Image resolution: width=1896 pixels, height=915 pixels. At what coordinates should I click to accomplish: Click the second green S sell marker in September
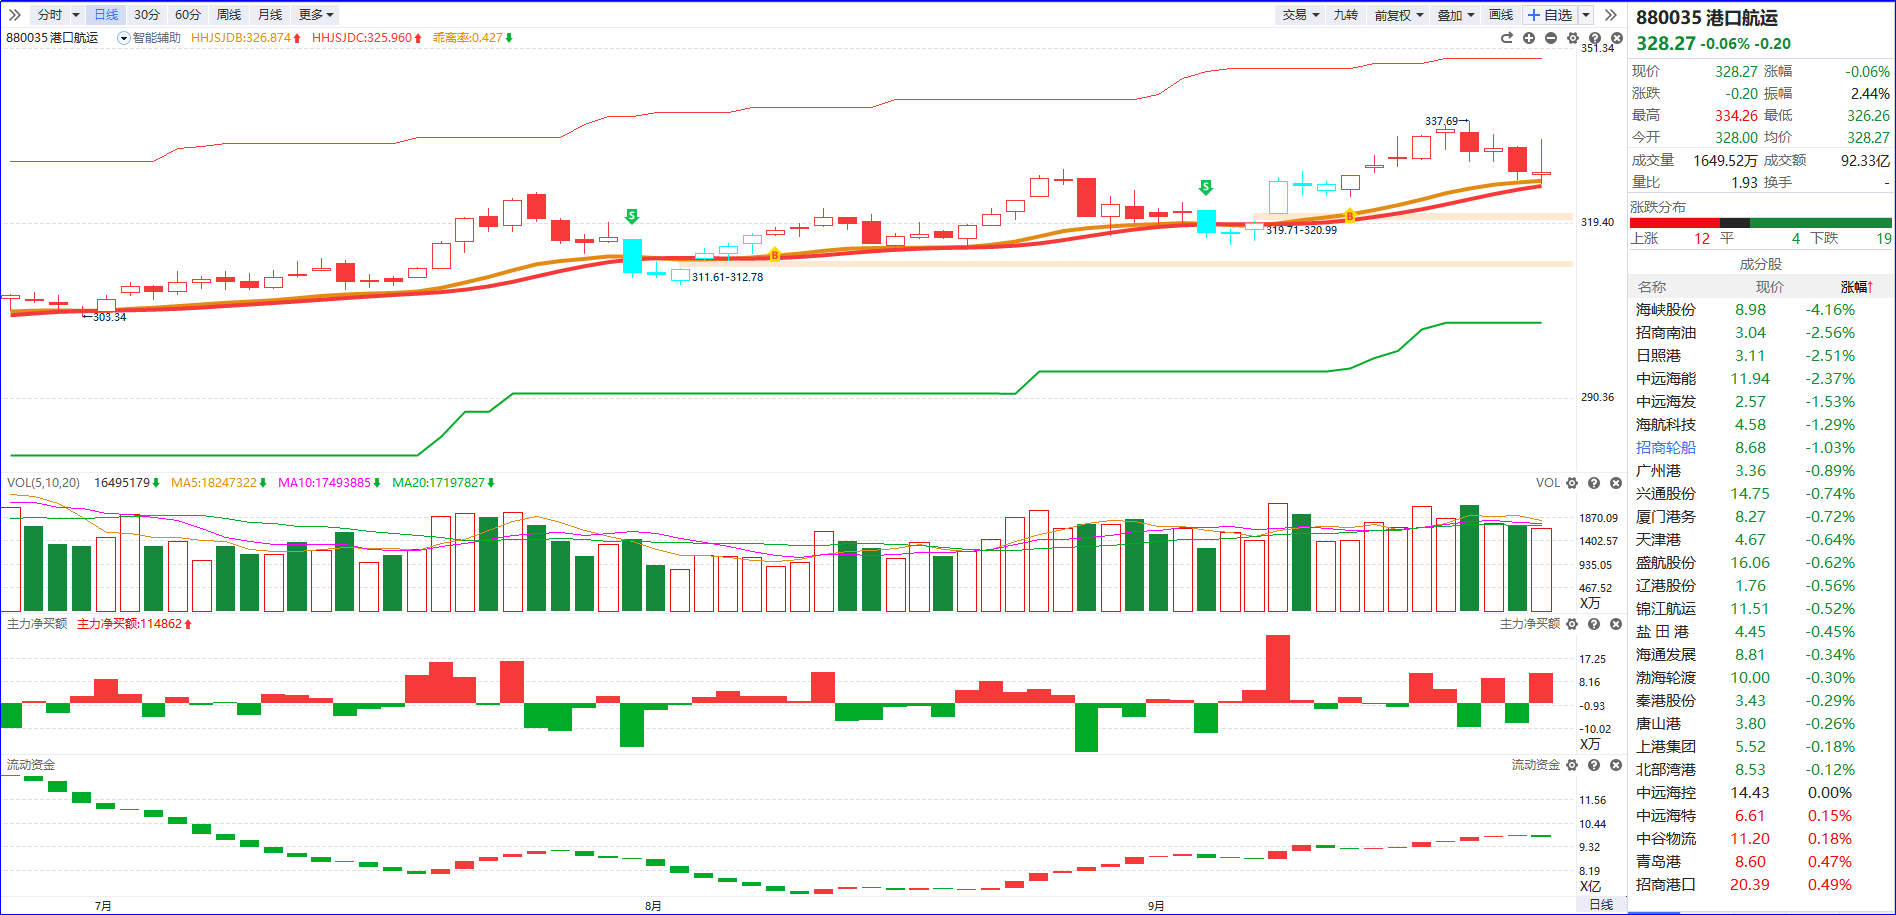[x=1206, y=187]
